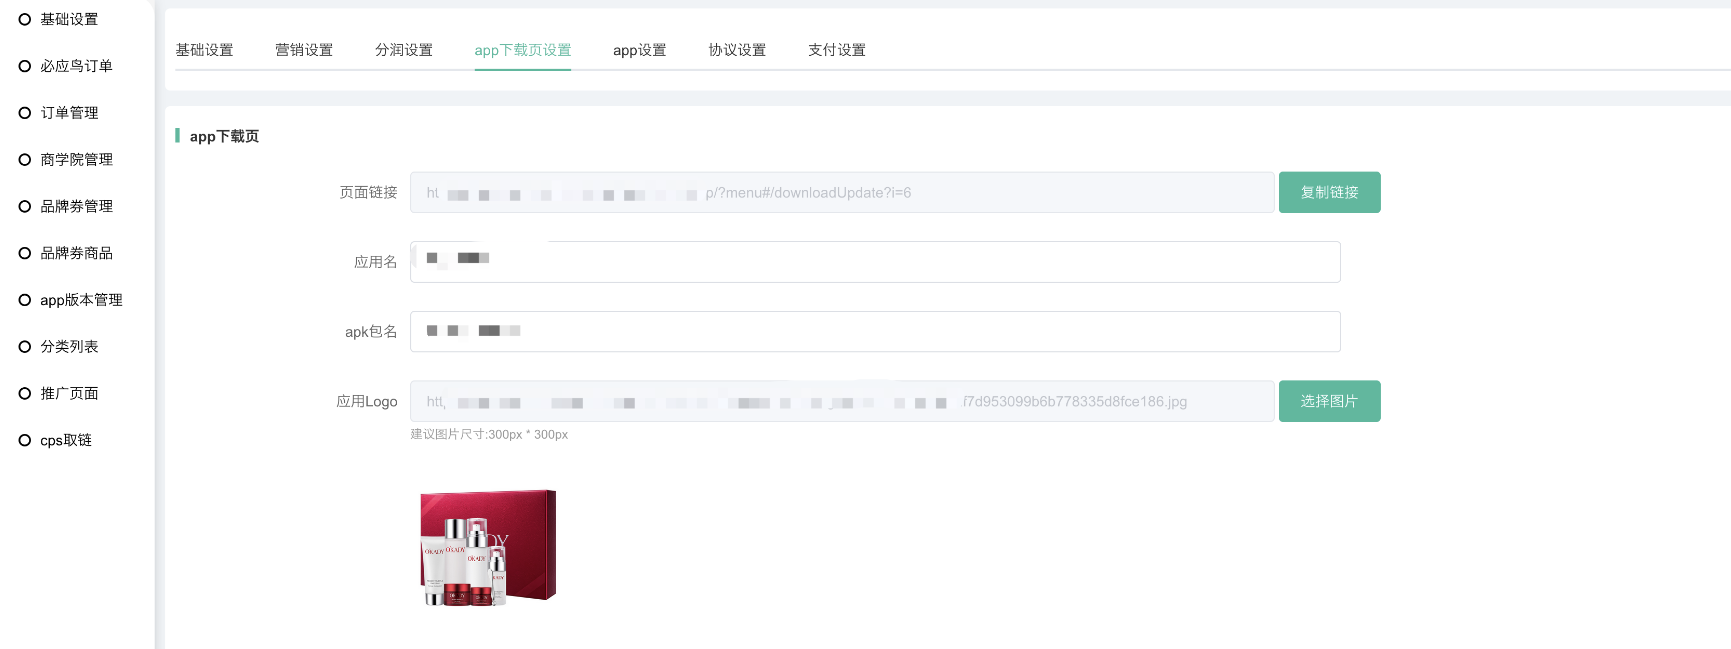Click the 选择图片 button

(x=1329, y=401)
